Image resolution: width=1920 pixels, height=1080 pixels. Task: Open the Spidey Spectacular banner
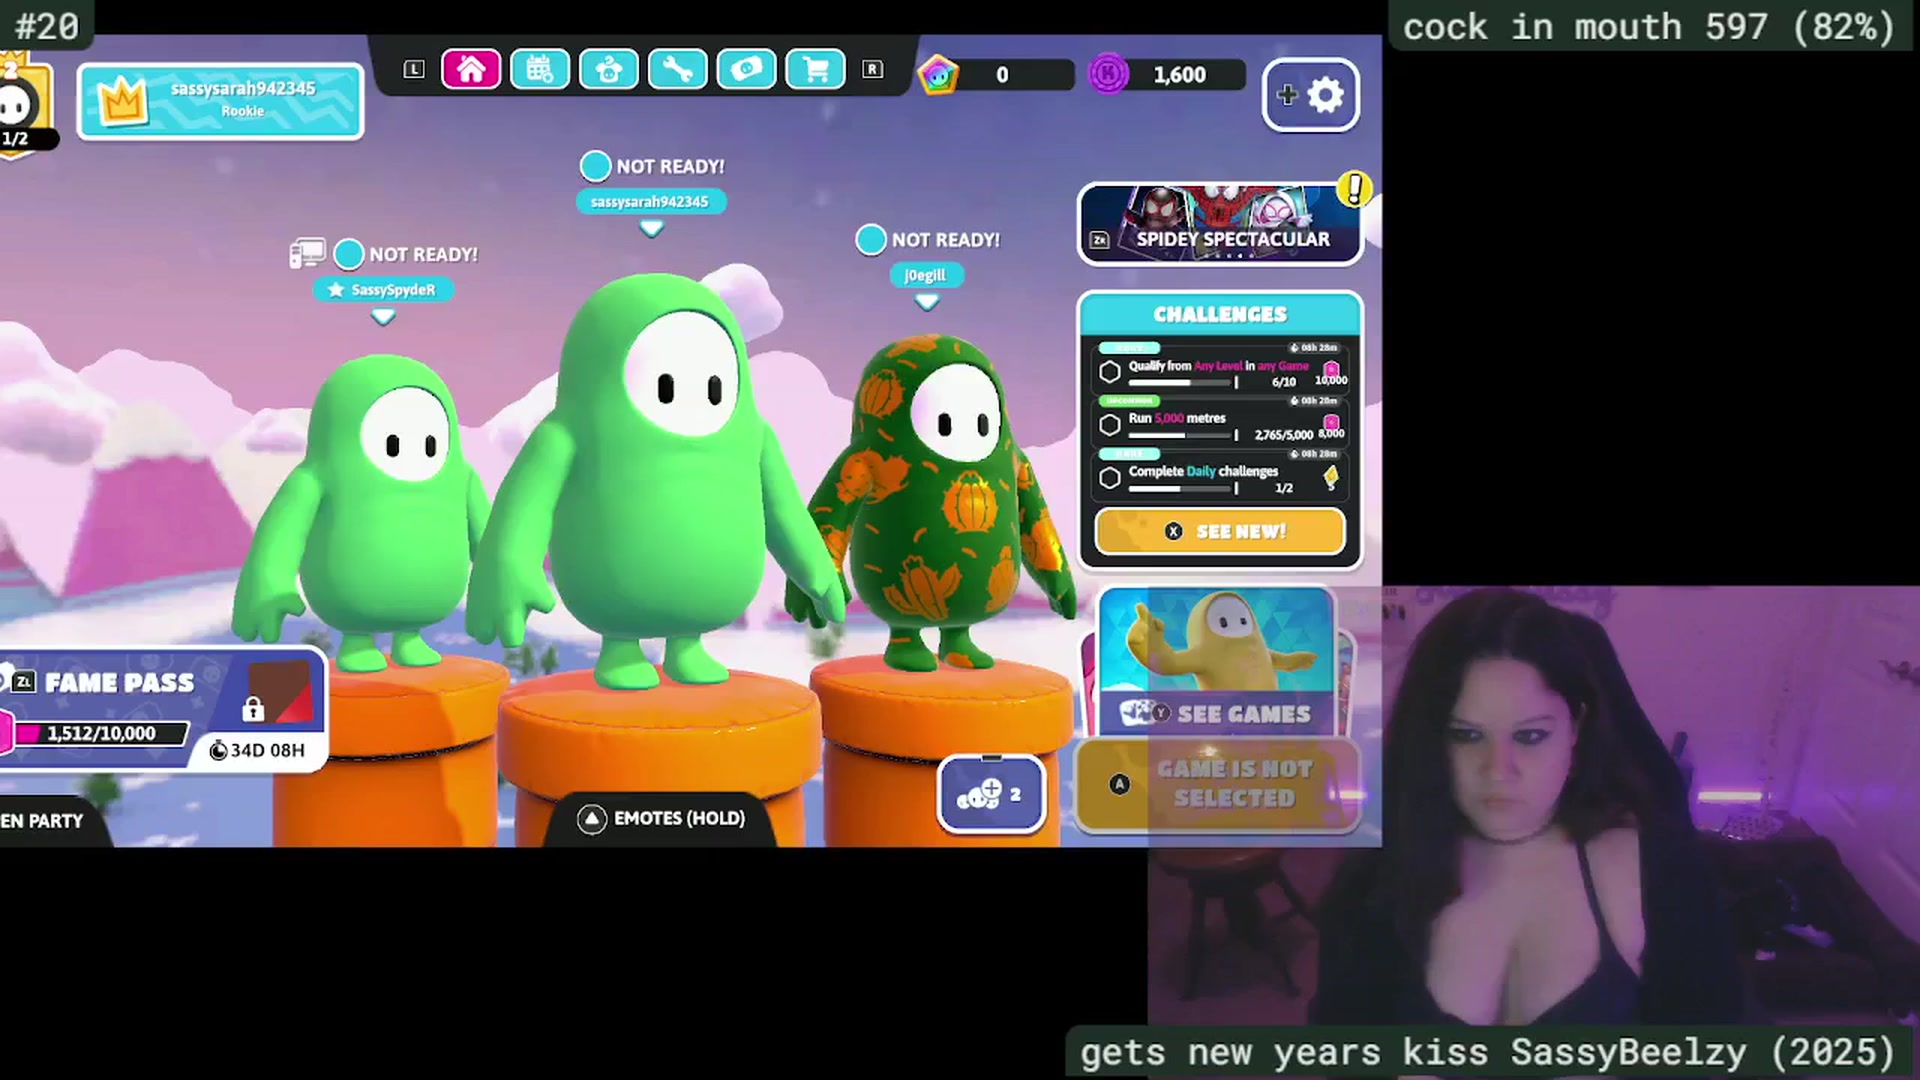[1220, 224]
